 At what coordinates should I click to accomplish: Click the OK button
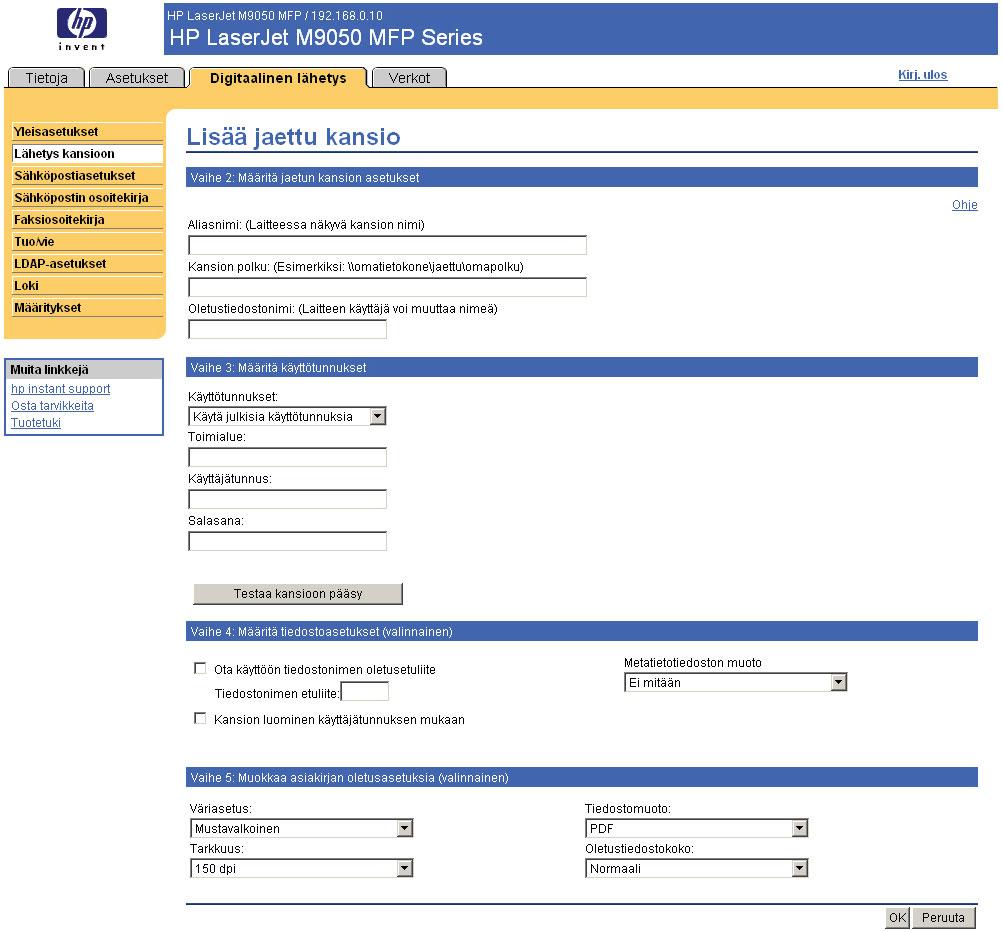(897, 917)
